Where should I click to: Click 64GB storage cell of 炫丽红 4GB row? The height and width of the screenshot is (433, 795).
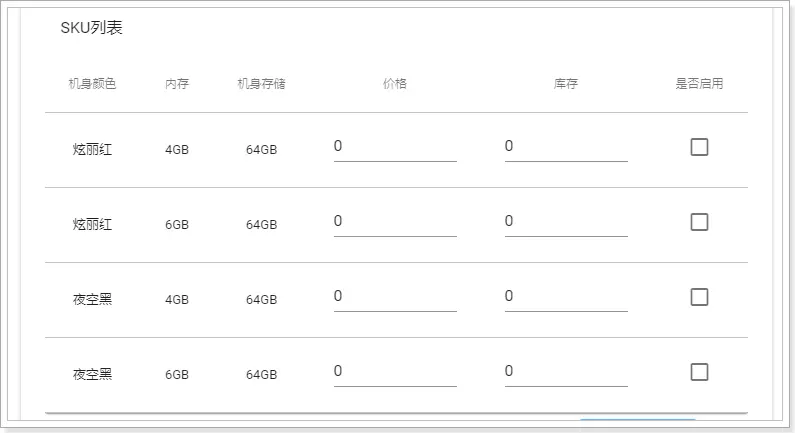tap(262, 150)
